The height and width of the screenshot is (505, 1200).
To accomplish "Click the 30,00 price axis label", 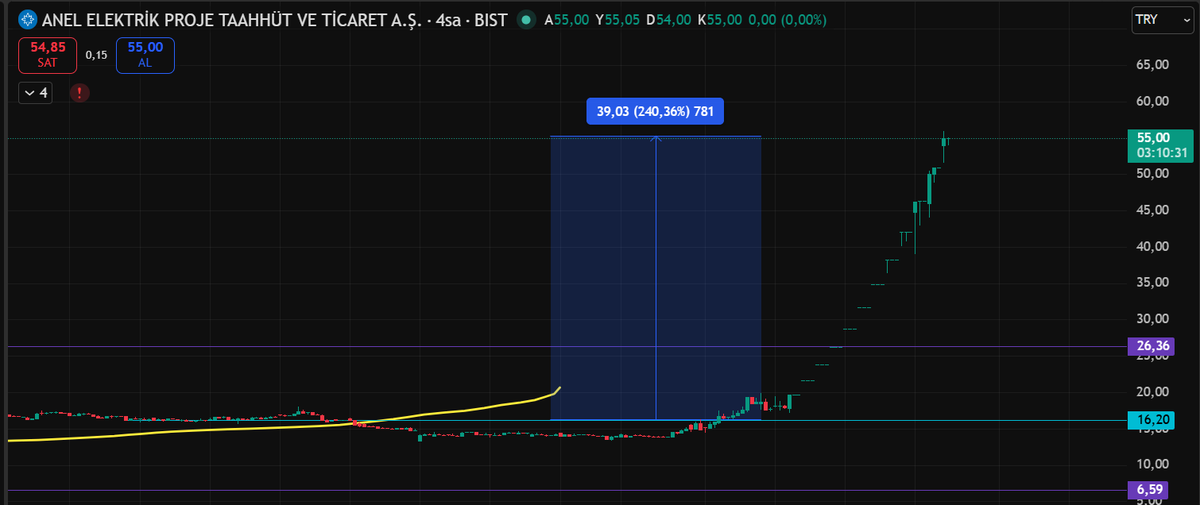I will [1152, 319].
